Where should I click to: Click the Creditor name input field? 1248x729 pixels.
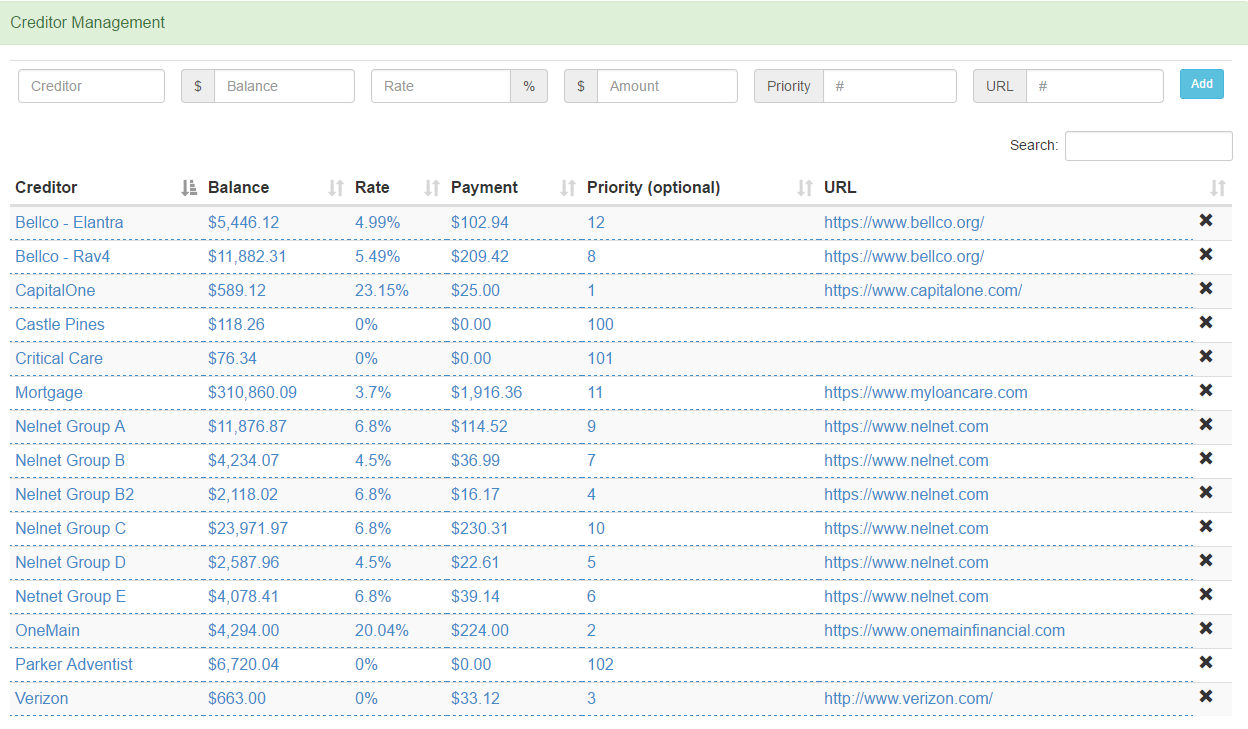[91, 86]
